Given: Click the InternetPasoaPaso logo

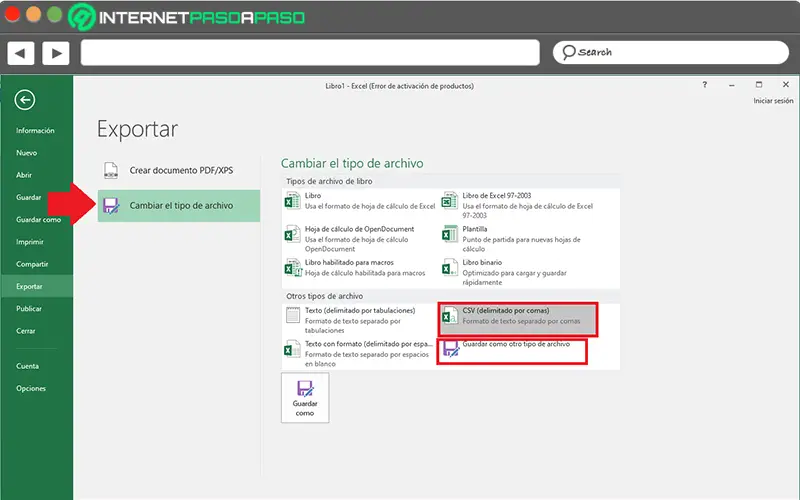Looking at the screenshot, I should tap(187, 17).
